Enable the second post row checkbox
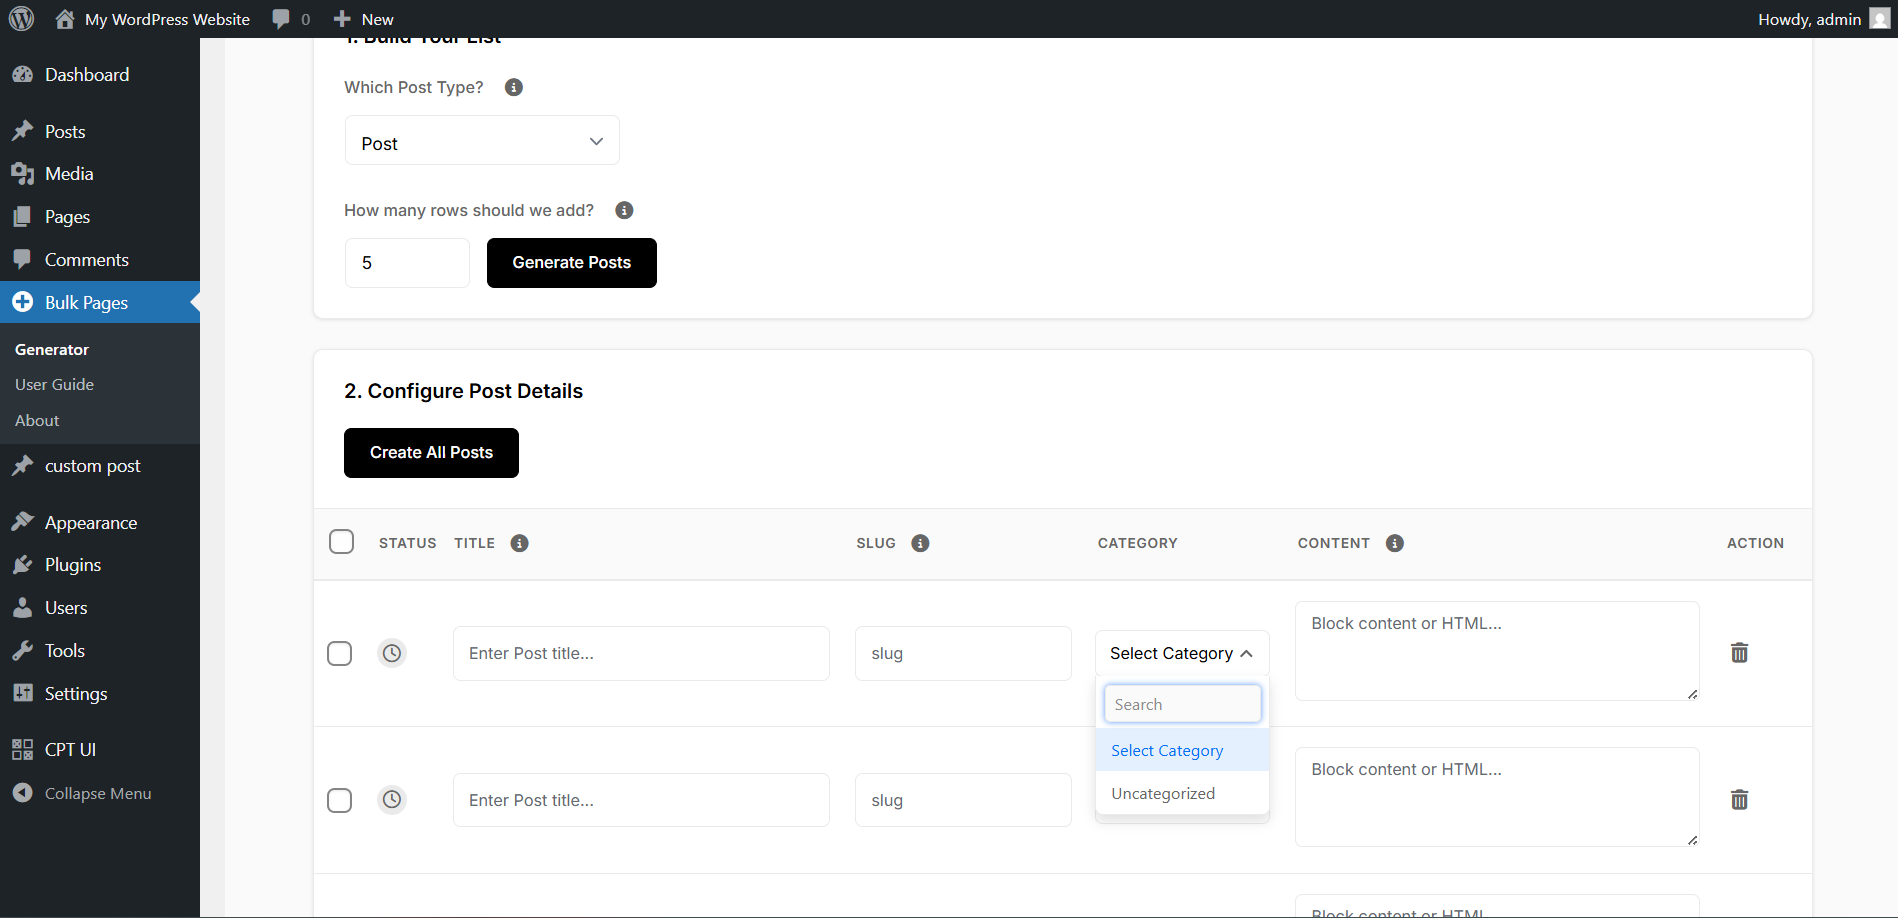The width and height of the screenshot is (1898, 918). [340, 800]
